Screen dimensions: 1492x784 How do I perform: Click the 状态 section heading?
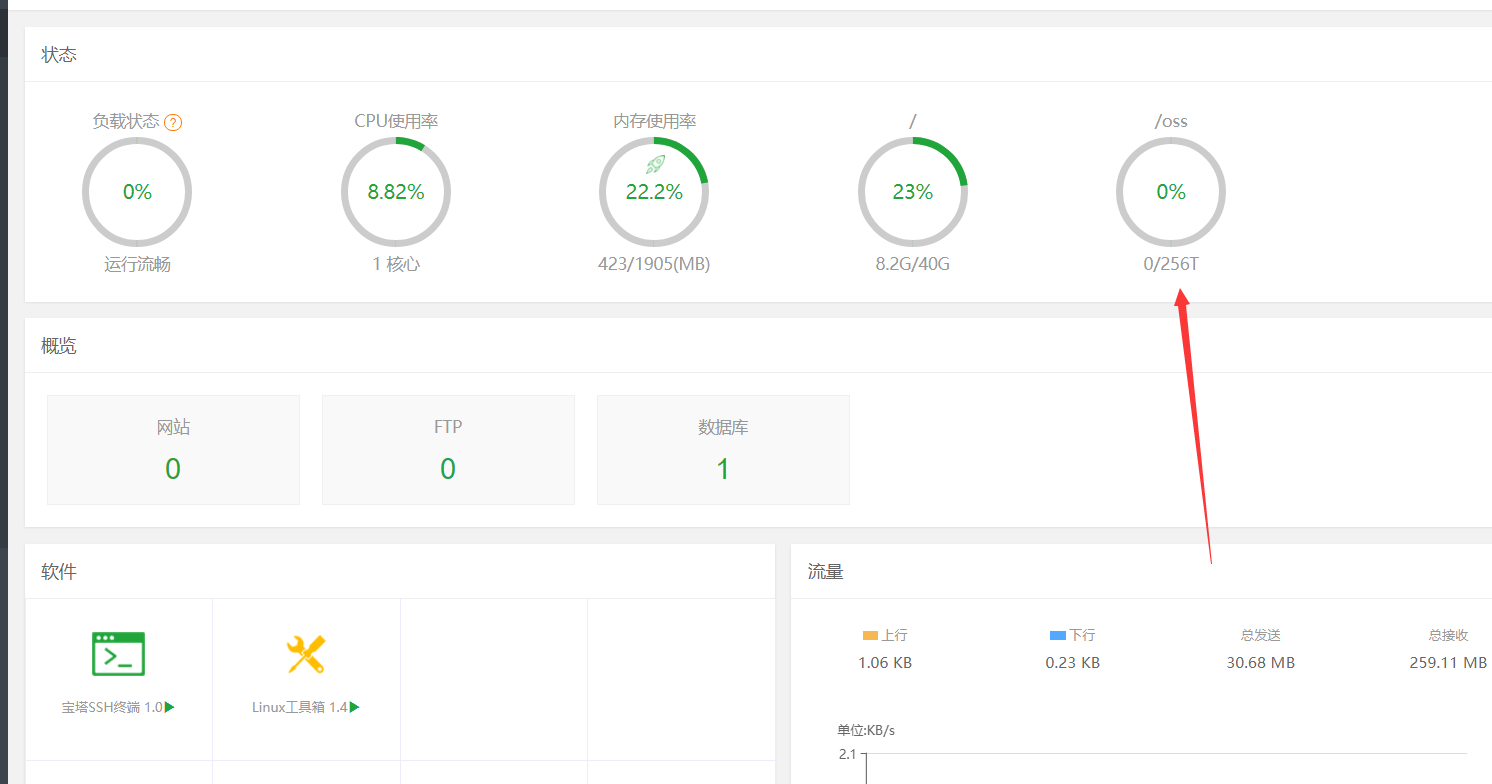59,55
